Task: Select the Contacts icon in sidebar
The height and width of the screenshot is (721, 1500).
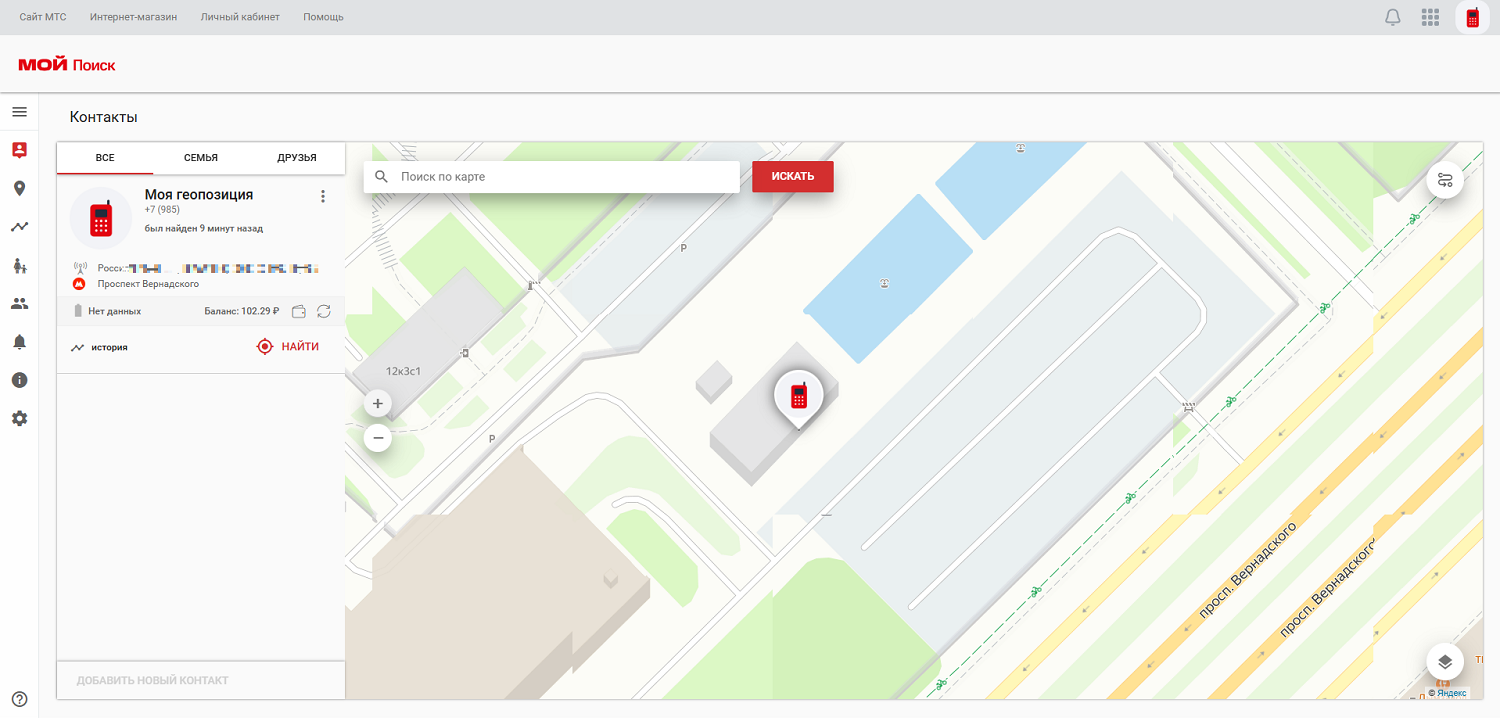Action: point(19,150)
